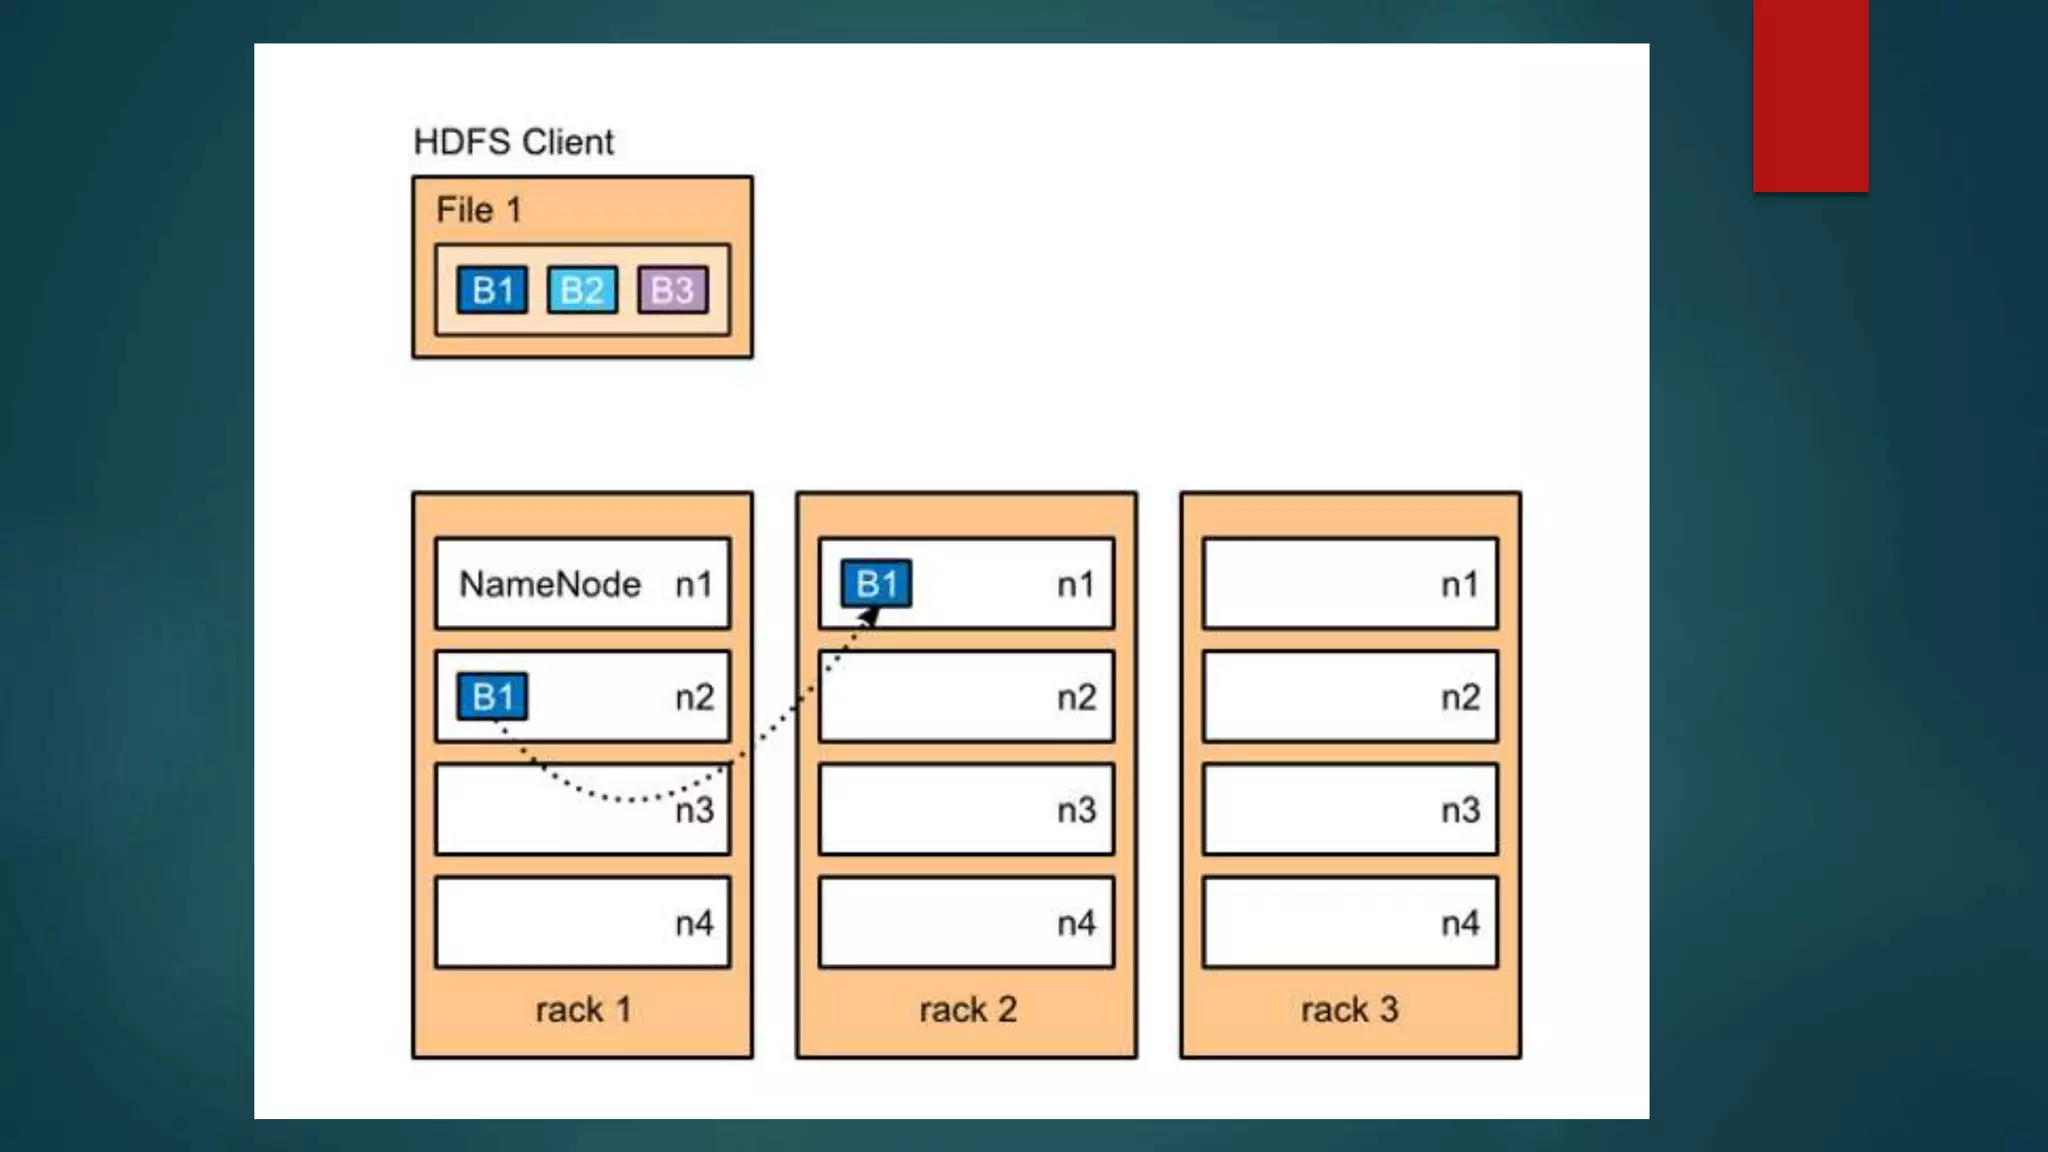This screenshot has height=1152, width=2048.
Task: Select node n1 in rack 3
Action: coord(1350,583)
